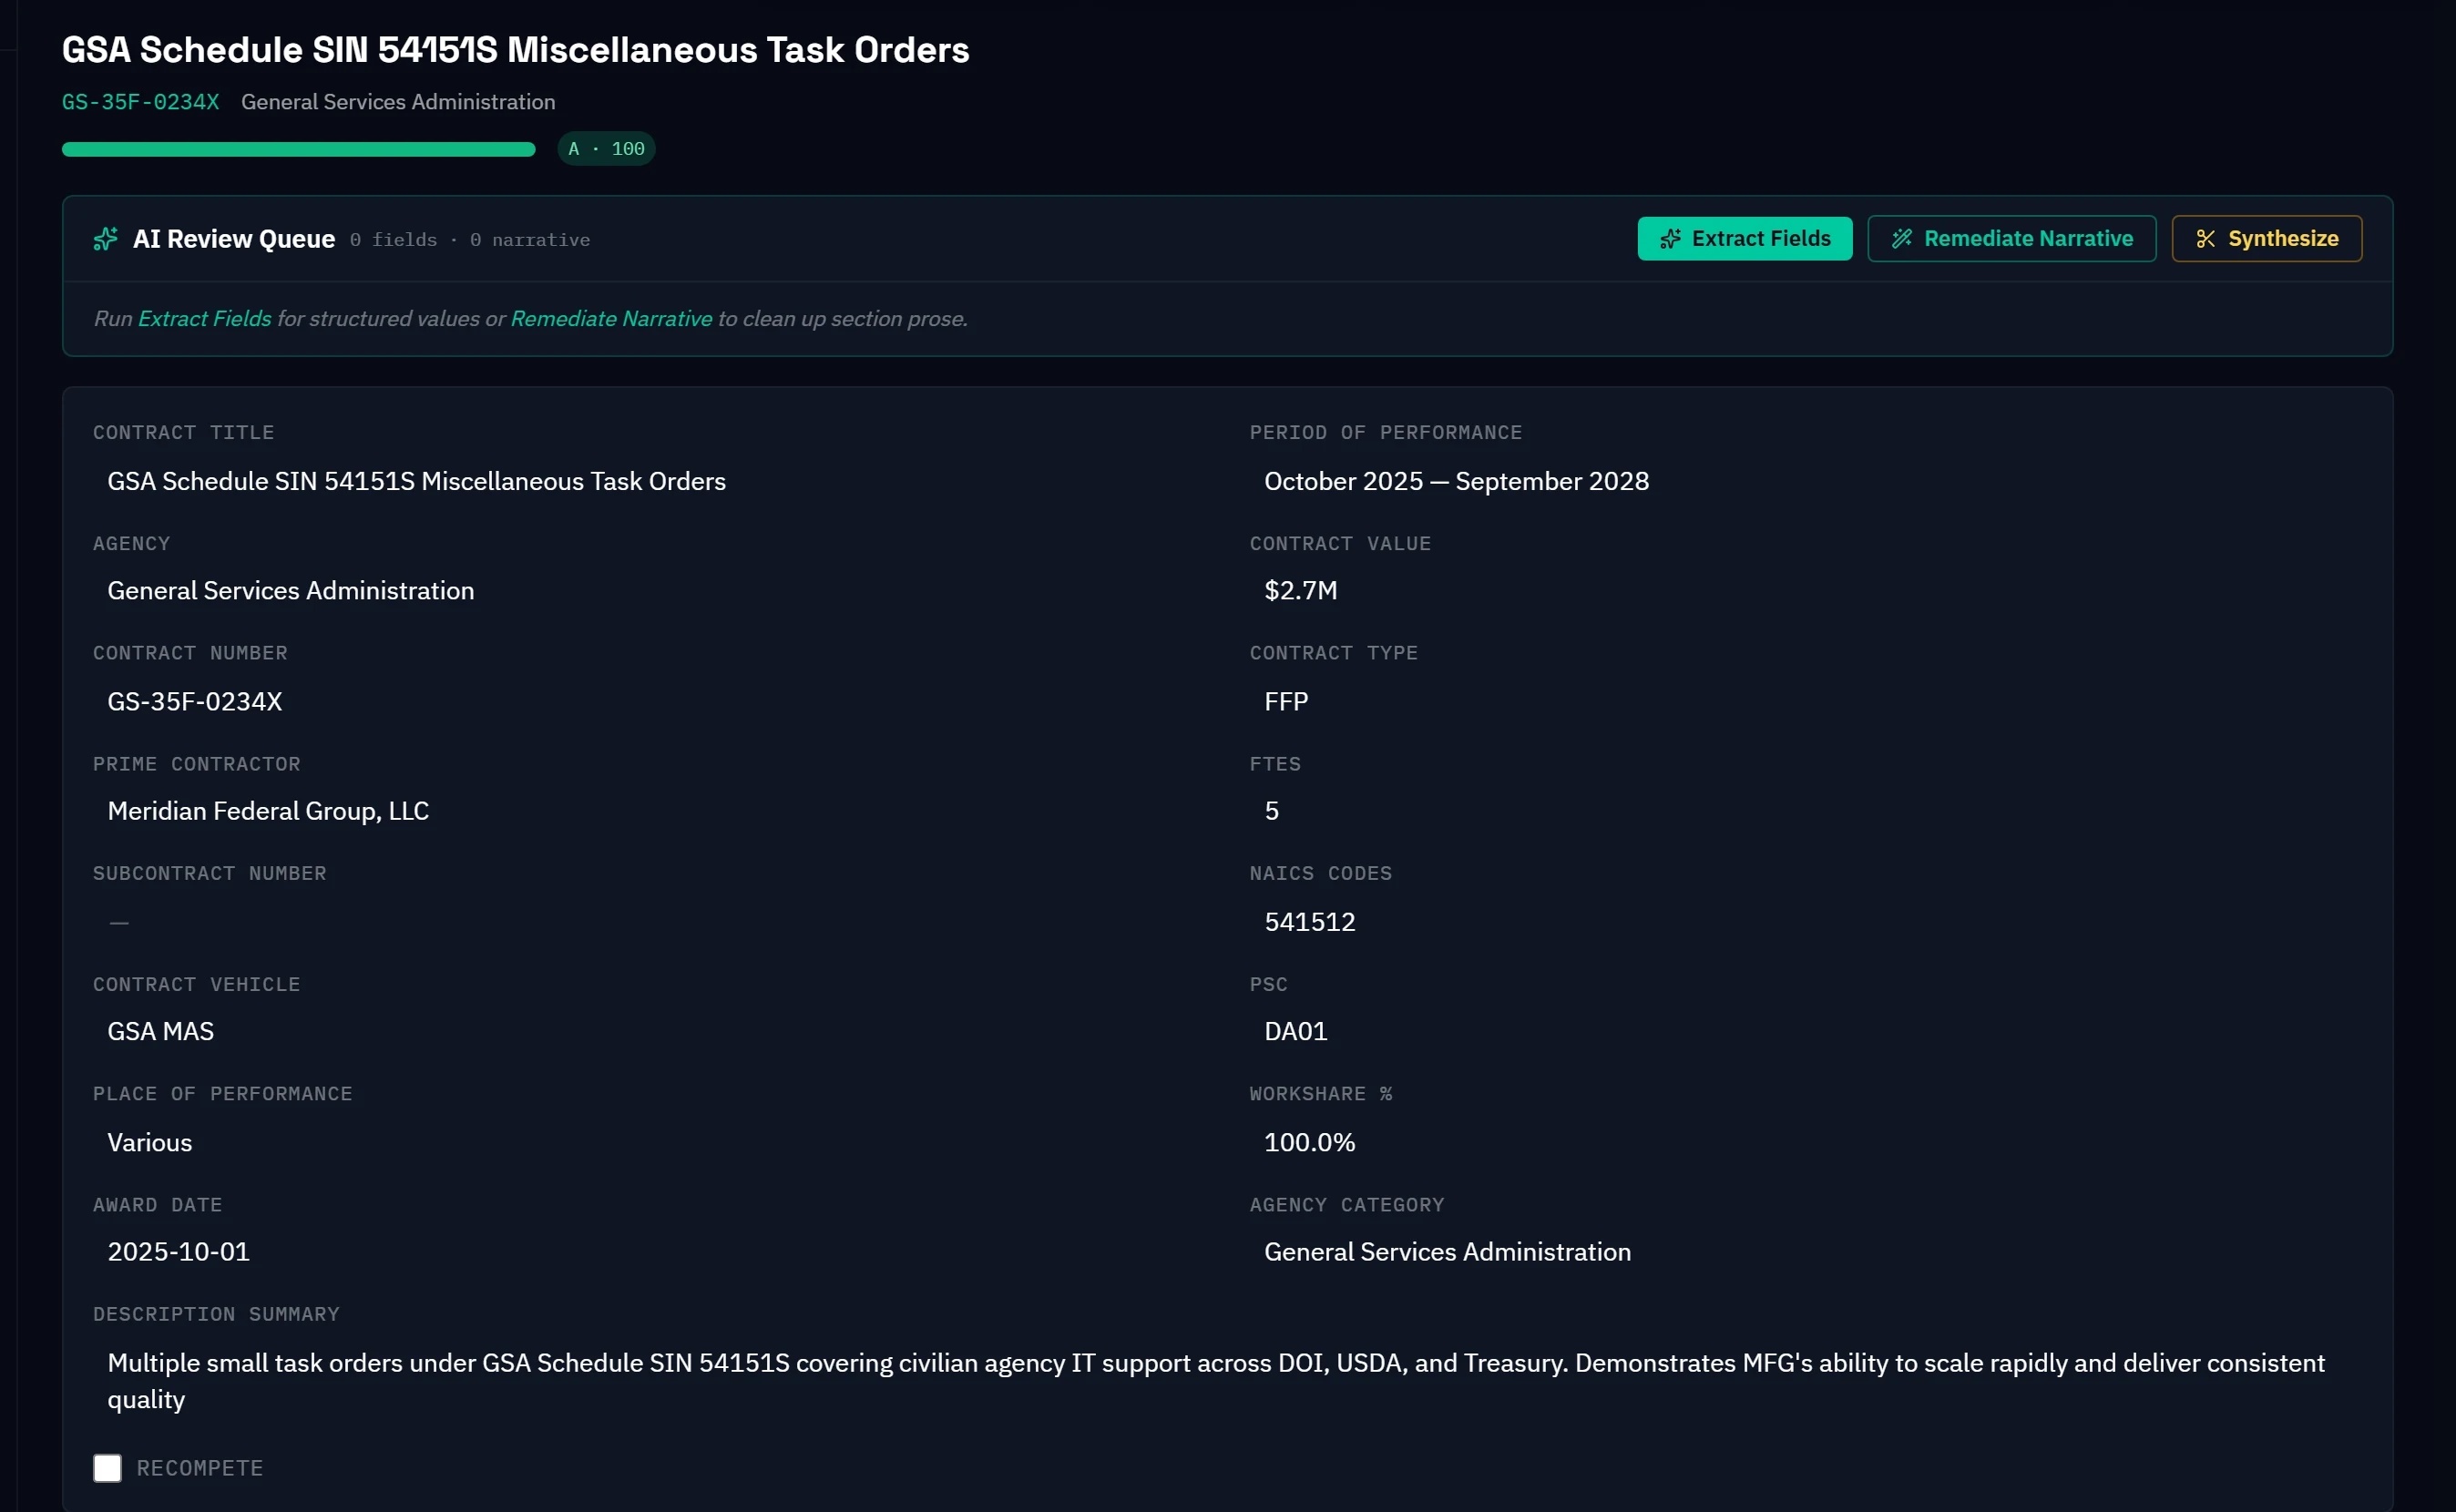The height and width of the screenshot is (1512, 2456).
Task: Click the sparkle icon in Extract Fields button
Action: pyautogui.click(x=1670, y=239)
